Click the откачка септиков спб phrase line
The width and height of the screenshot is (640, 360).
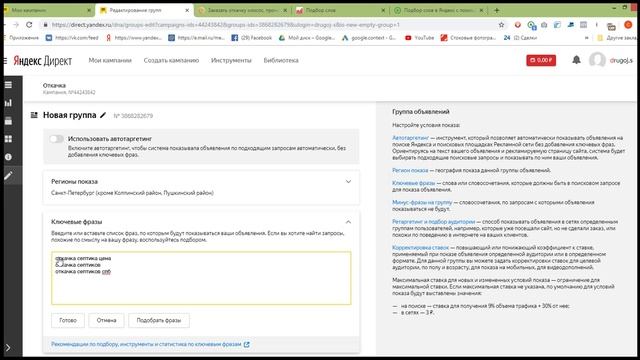[83, 271]
